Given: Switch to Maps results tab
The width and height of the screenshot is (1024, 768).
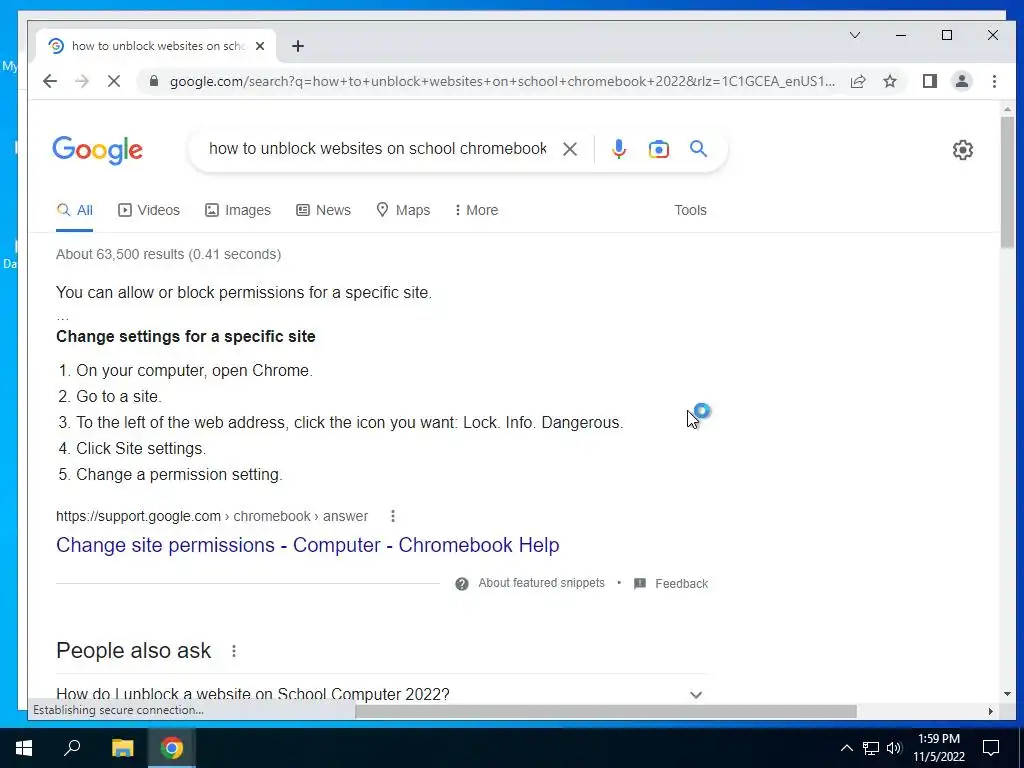Looking at the screenshot, I should coord(403,210).
